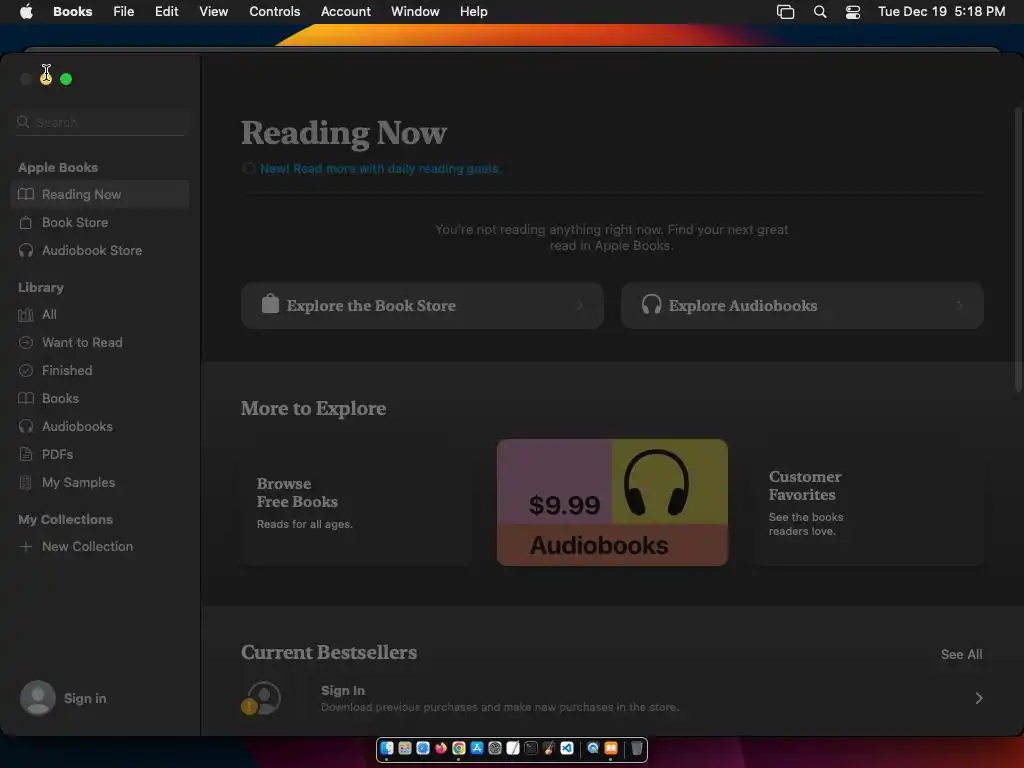1024x768 pixels.
Task: Open the Apple menu
Action: click(26, 12)
